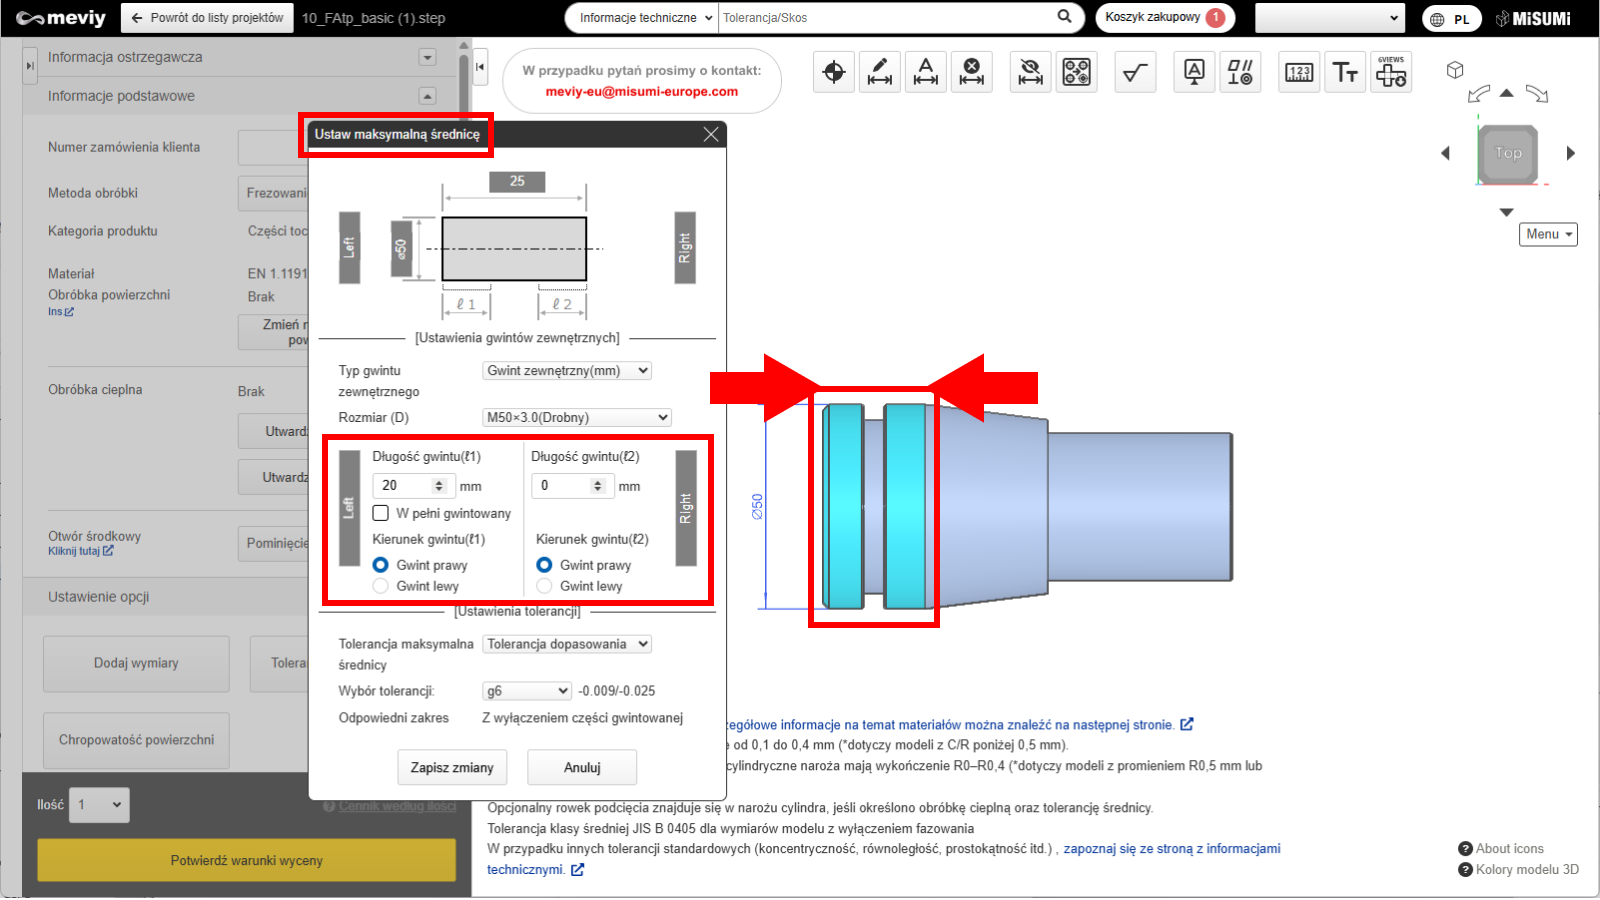Open the surface roughness checkmark tool
The image size is (1600, 900).
[1135, 72]
